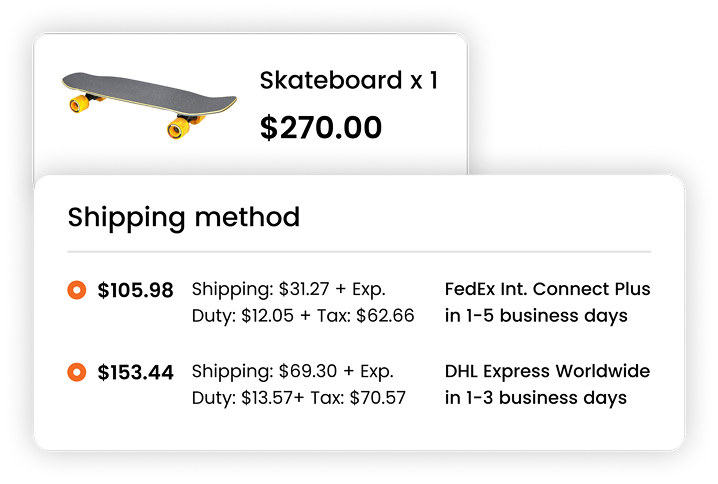Click the "Shipping method" heading
This screenshot has height=484, width=718.
click(x=183, y=217)
